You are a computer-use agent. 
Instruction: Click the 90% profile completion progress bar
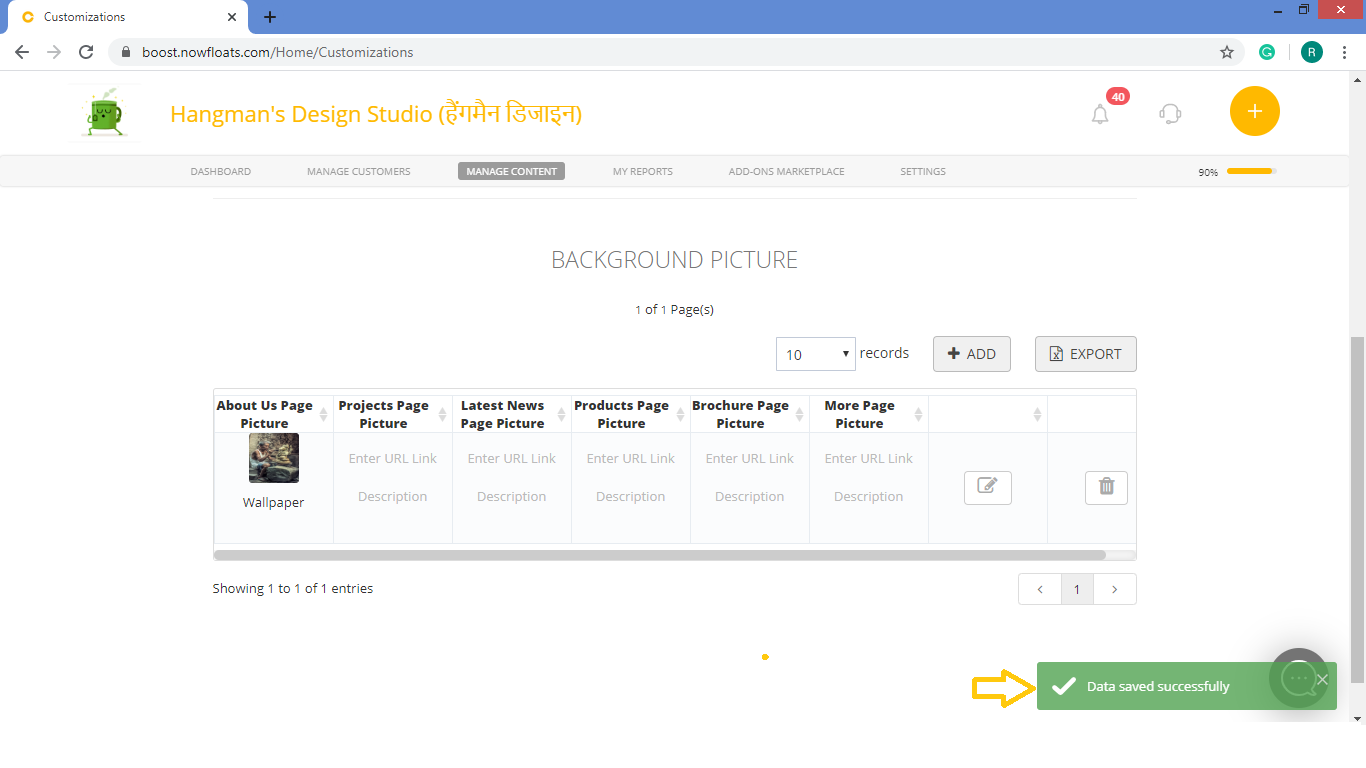tap(1252, 171)
